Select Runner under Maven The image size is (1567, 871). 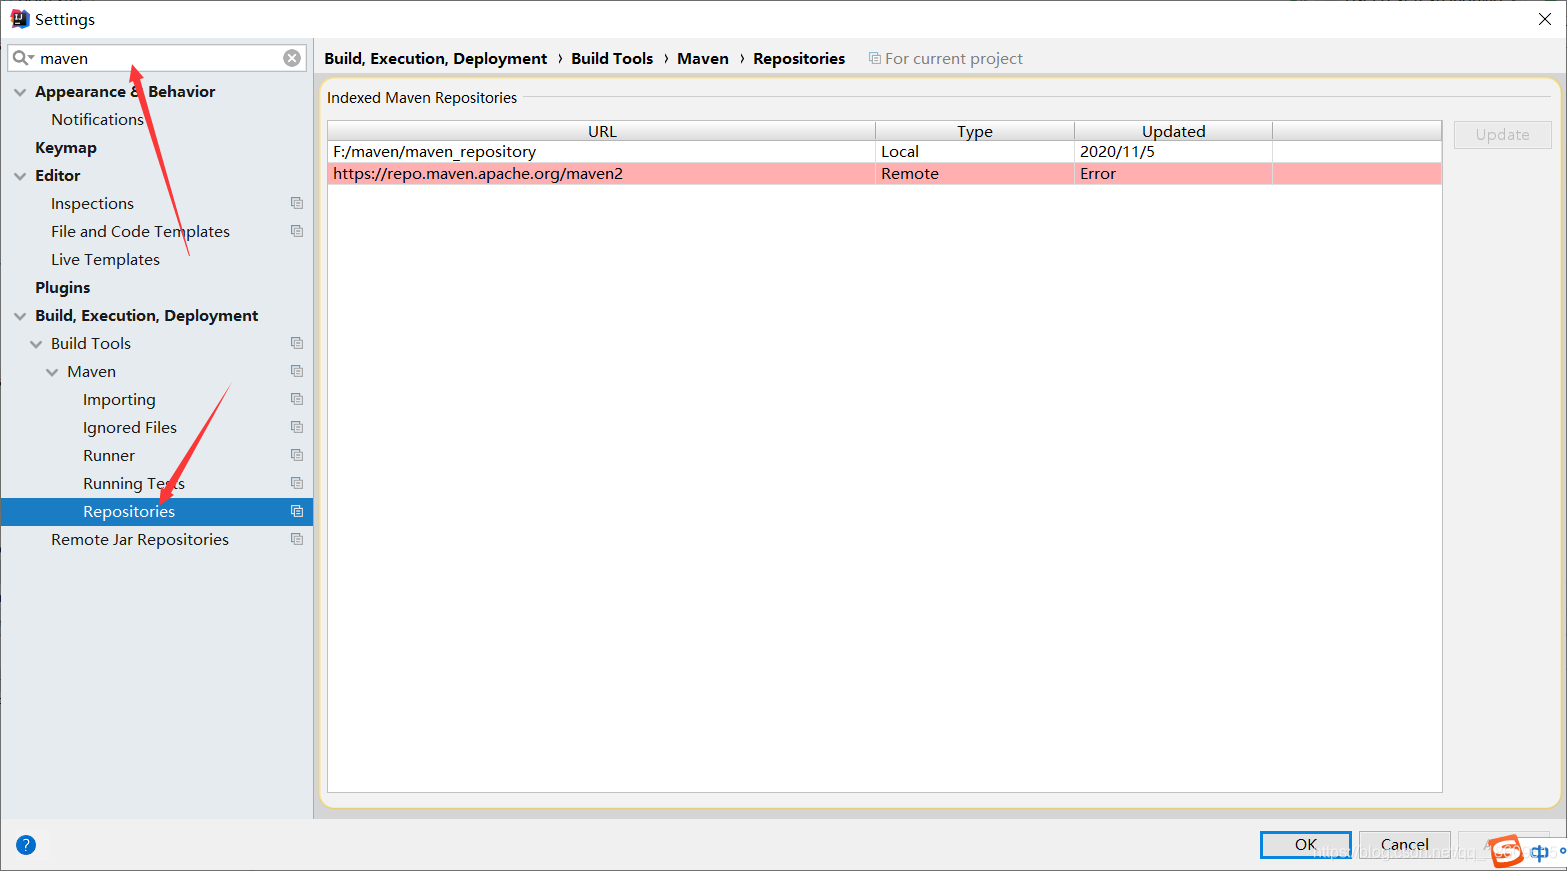109,455
